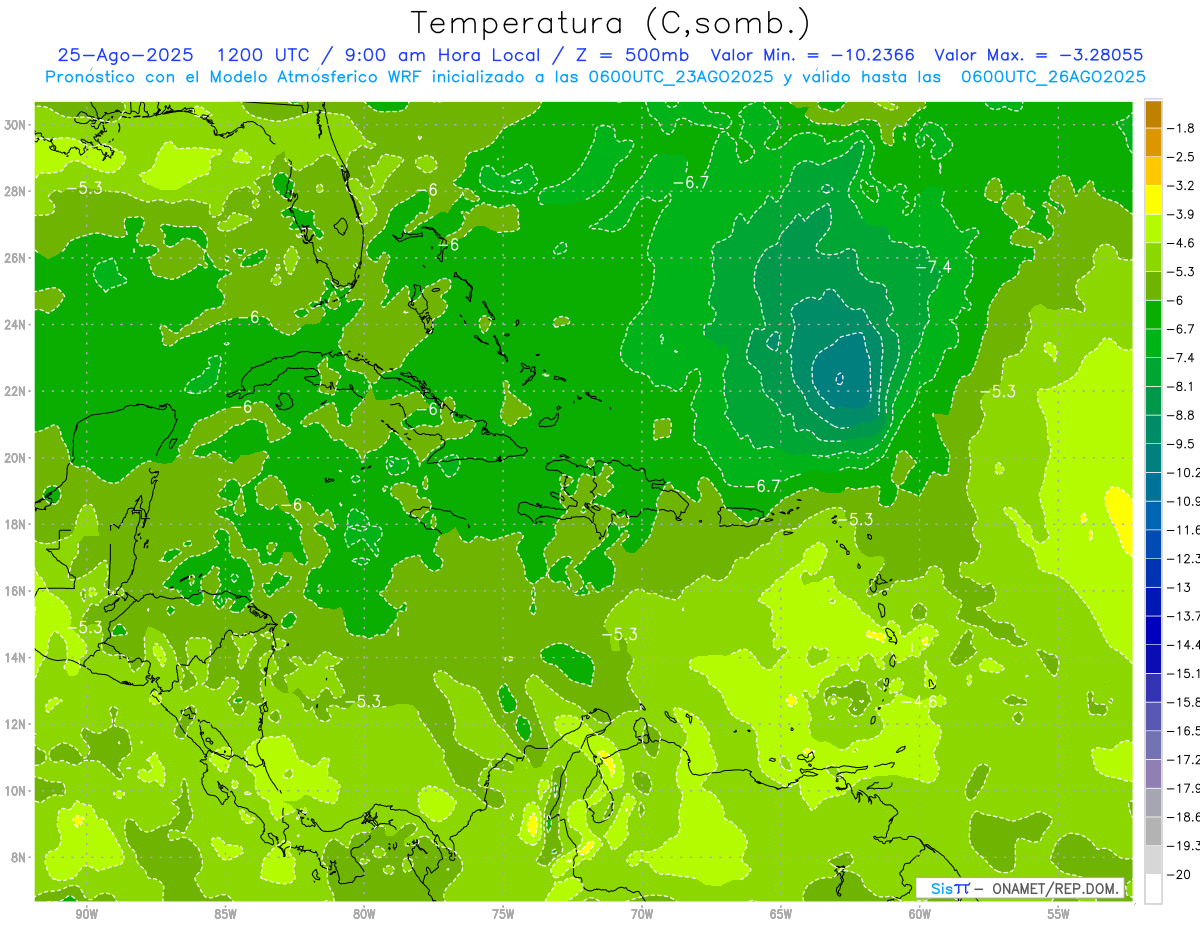Click the "16N" latitude axis label

click(x=14, y=591)
